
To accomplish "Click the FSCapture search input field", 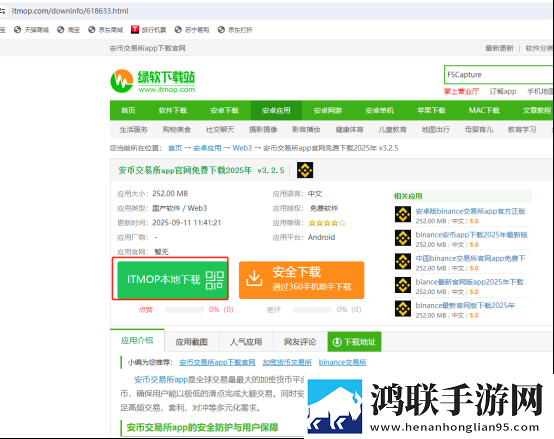I will 498,75.
